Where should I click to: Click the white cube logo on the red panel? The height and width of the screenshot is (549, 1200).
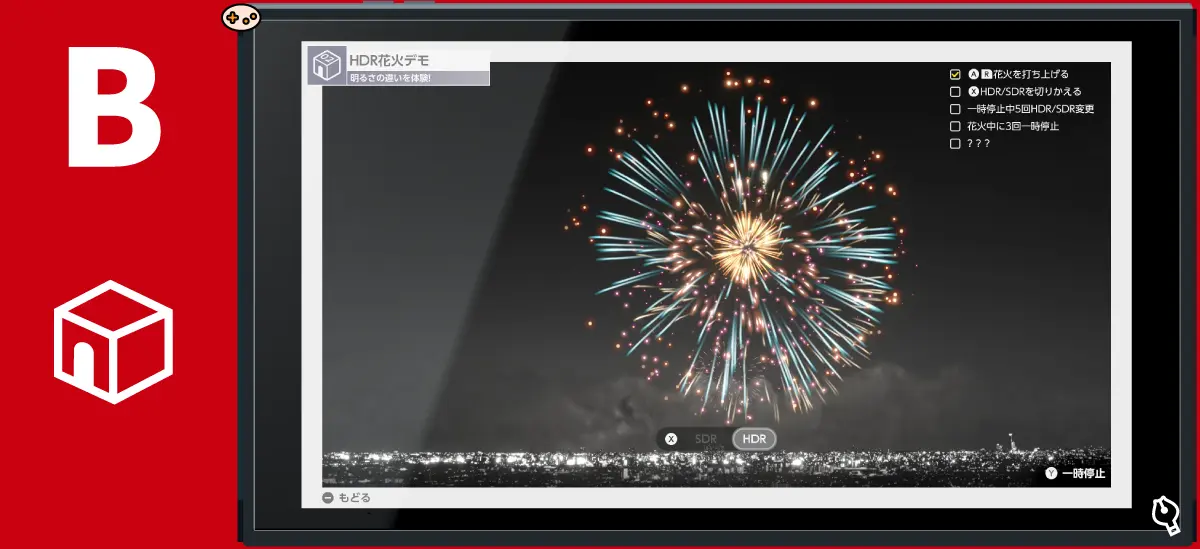pyautogui.click(x=113, y=341)
